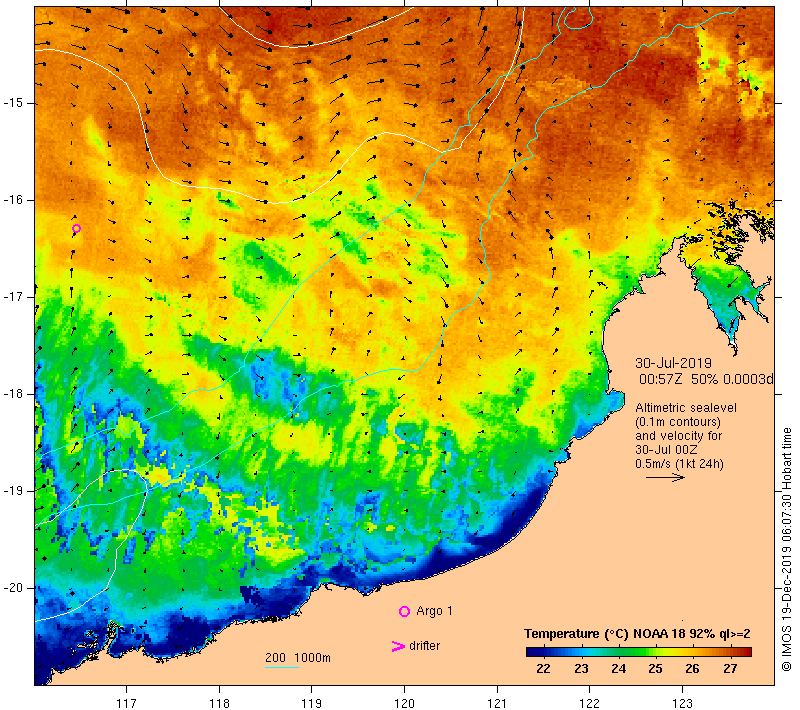Click the latitude label '-15'
Viewport: 800px width, 710px height.
(x=13, y=103)
